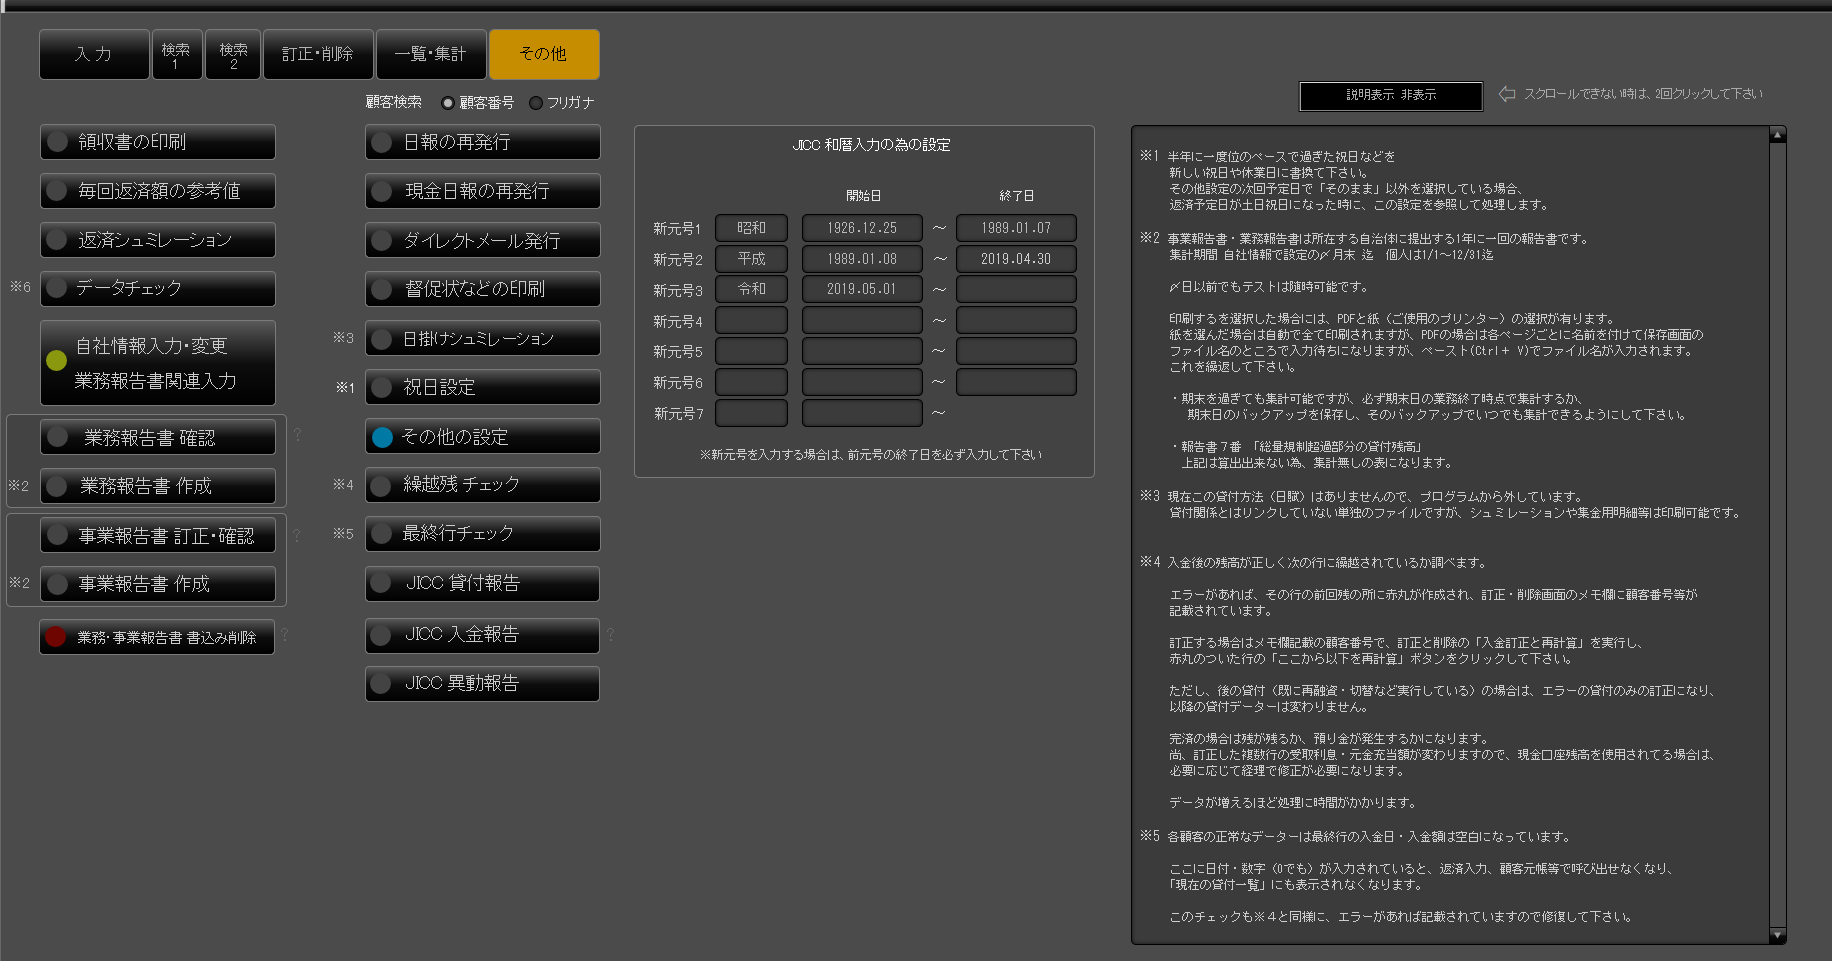Click question mark beside JICC 入金報告
This screenshot has height=961, width=1832.
click(610, 634)
